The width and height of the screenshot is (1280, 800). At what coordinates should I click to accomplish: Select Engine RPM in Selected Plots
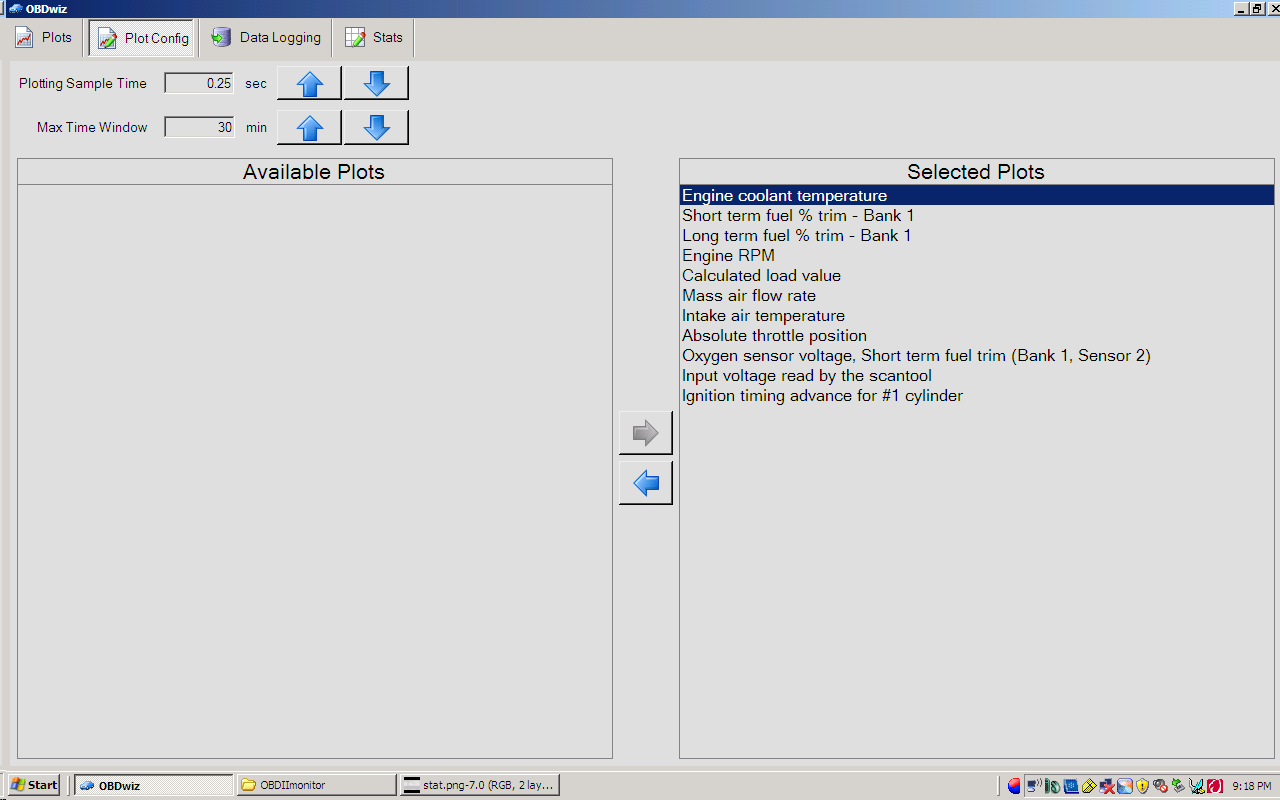728,256
